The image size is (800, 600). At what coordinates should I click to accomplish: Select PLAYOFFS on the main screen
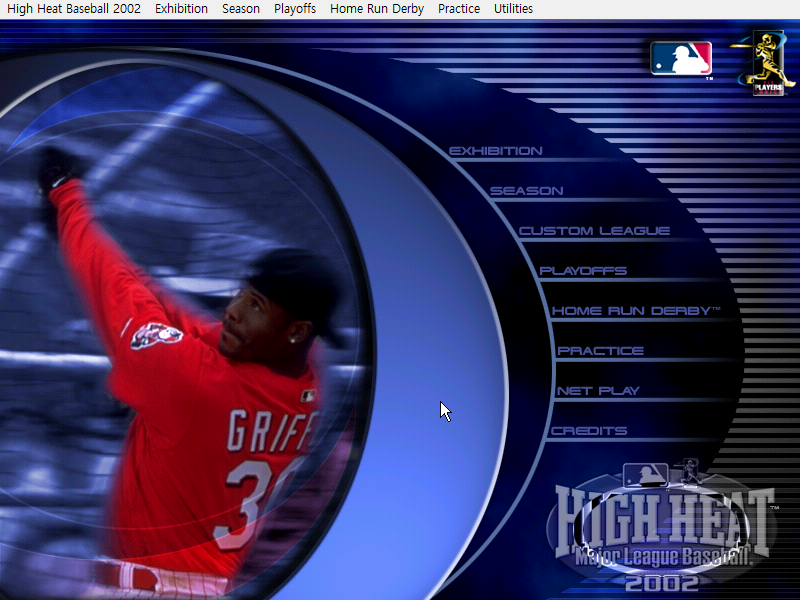coord(583,271)
